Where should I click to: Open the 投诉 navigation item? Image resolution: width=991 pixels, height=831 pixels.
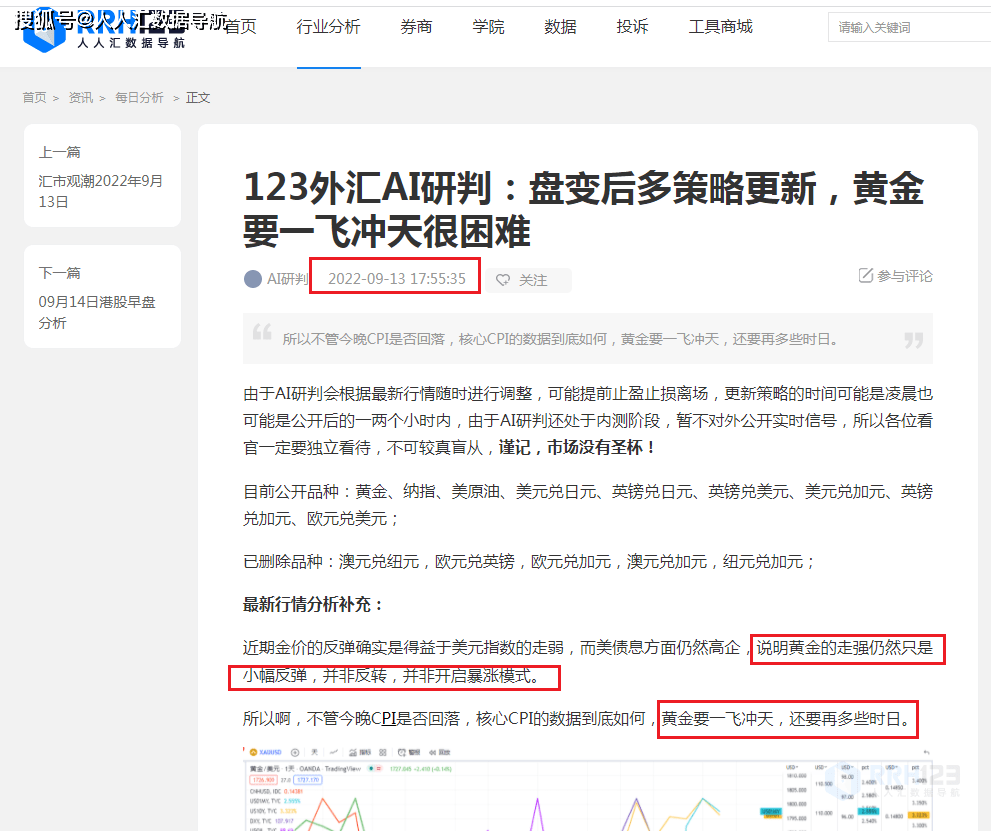(632, 27)
